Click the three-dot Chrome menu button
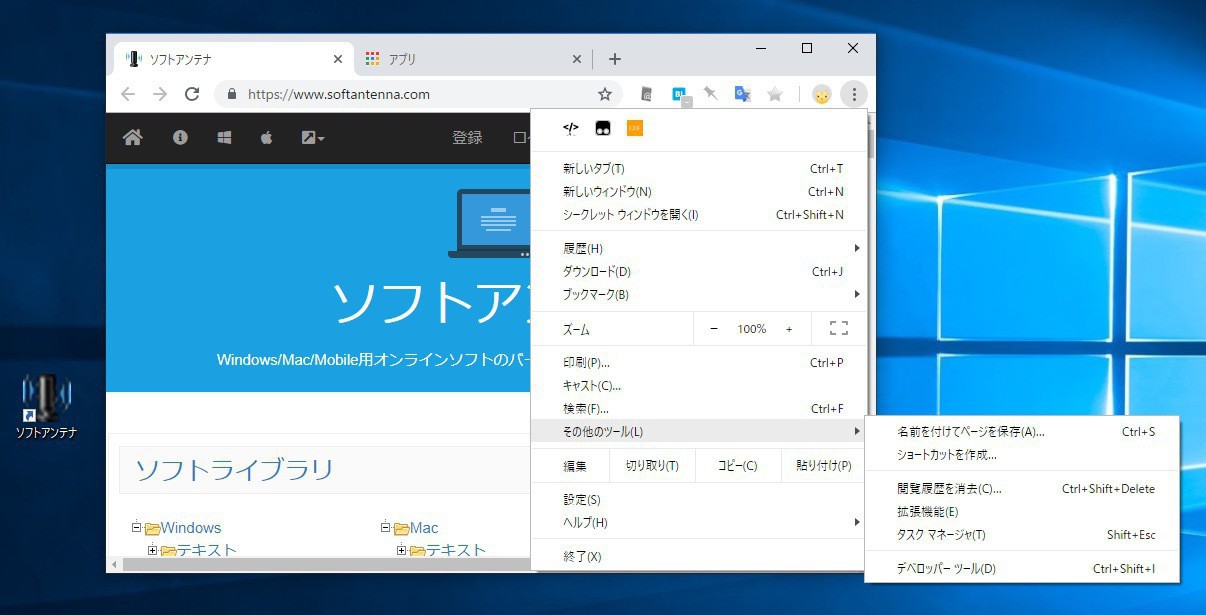This screenshot has width=1206, height=615. coord(854,95)
